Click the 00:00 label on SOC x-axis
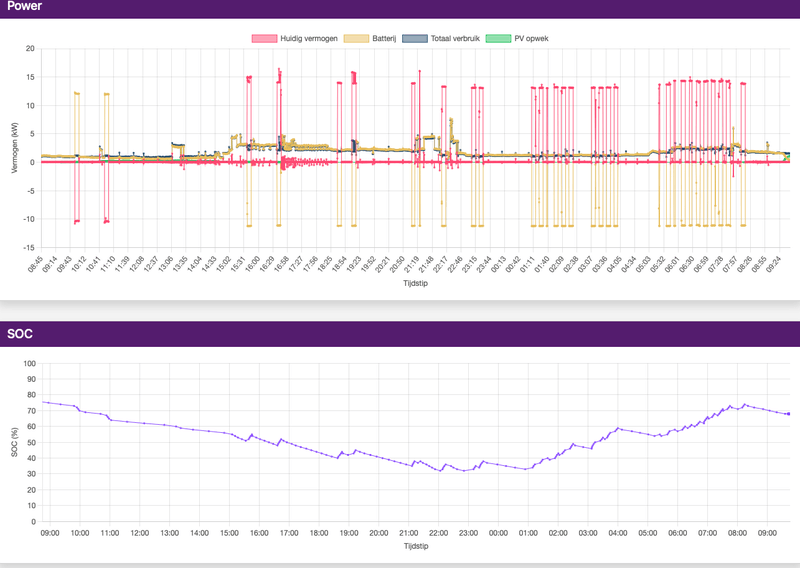The width and height of the screenshot is (800, 568). tap(498, 533)
